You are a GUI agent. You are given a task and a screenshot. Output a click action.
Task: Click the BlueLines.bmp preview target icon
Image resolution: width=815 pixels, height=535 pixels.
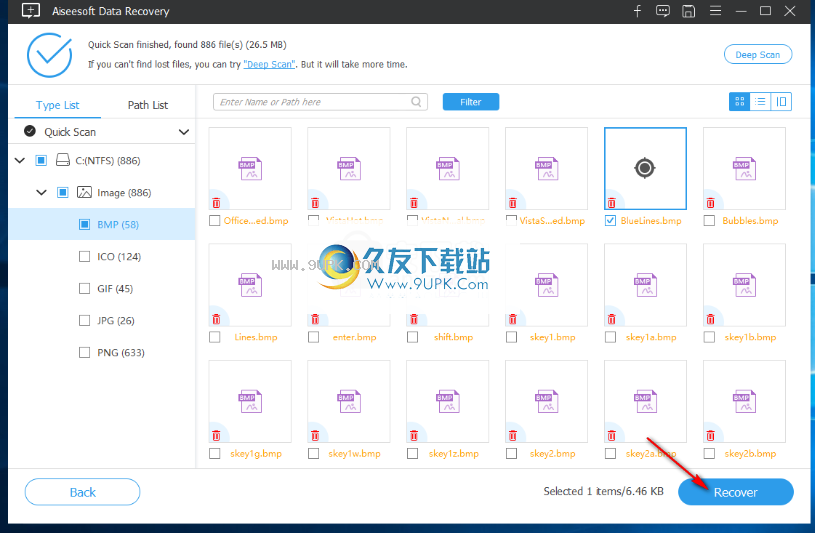645,168
